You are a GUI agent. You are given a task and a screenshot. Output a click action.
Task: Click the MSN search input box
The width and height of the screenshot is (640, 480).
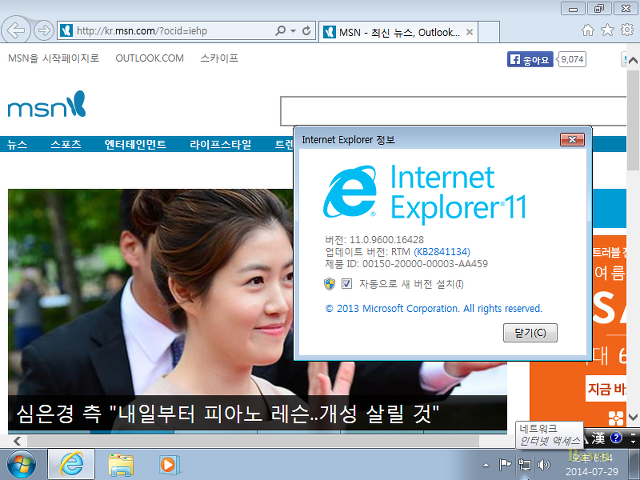[x=453, y=111]
